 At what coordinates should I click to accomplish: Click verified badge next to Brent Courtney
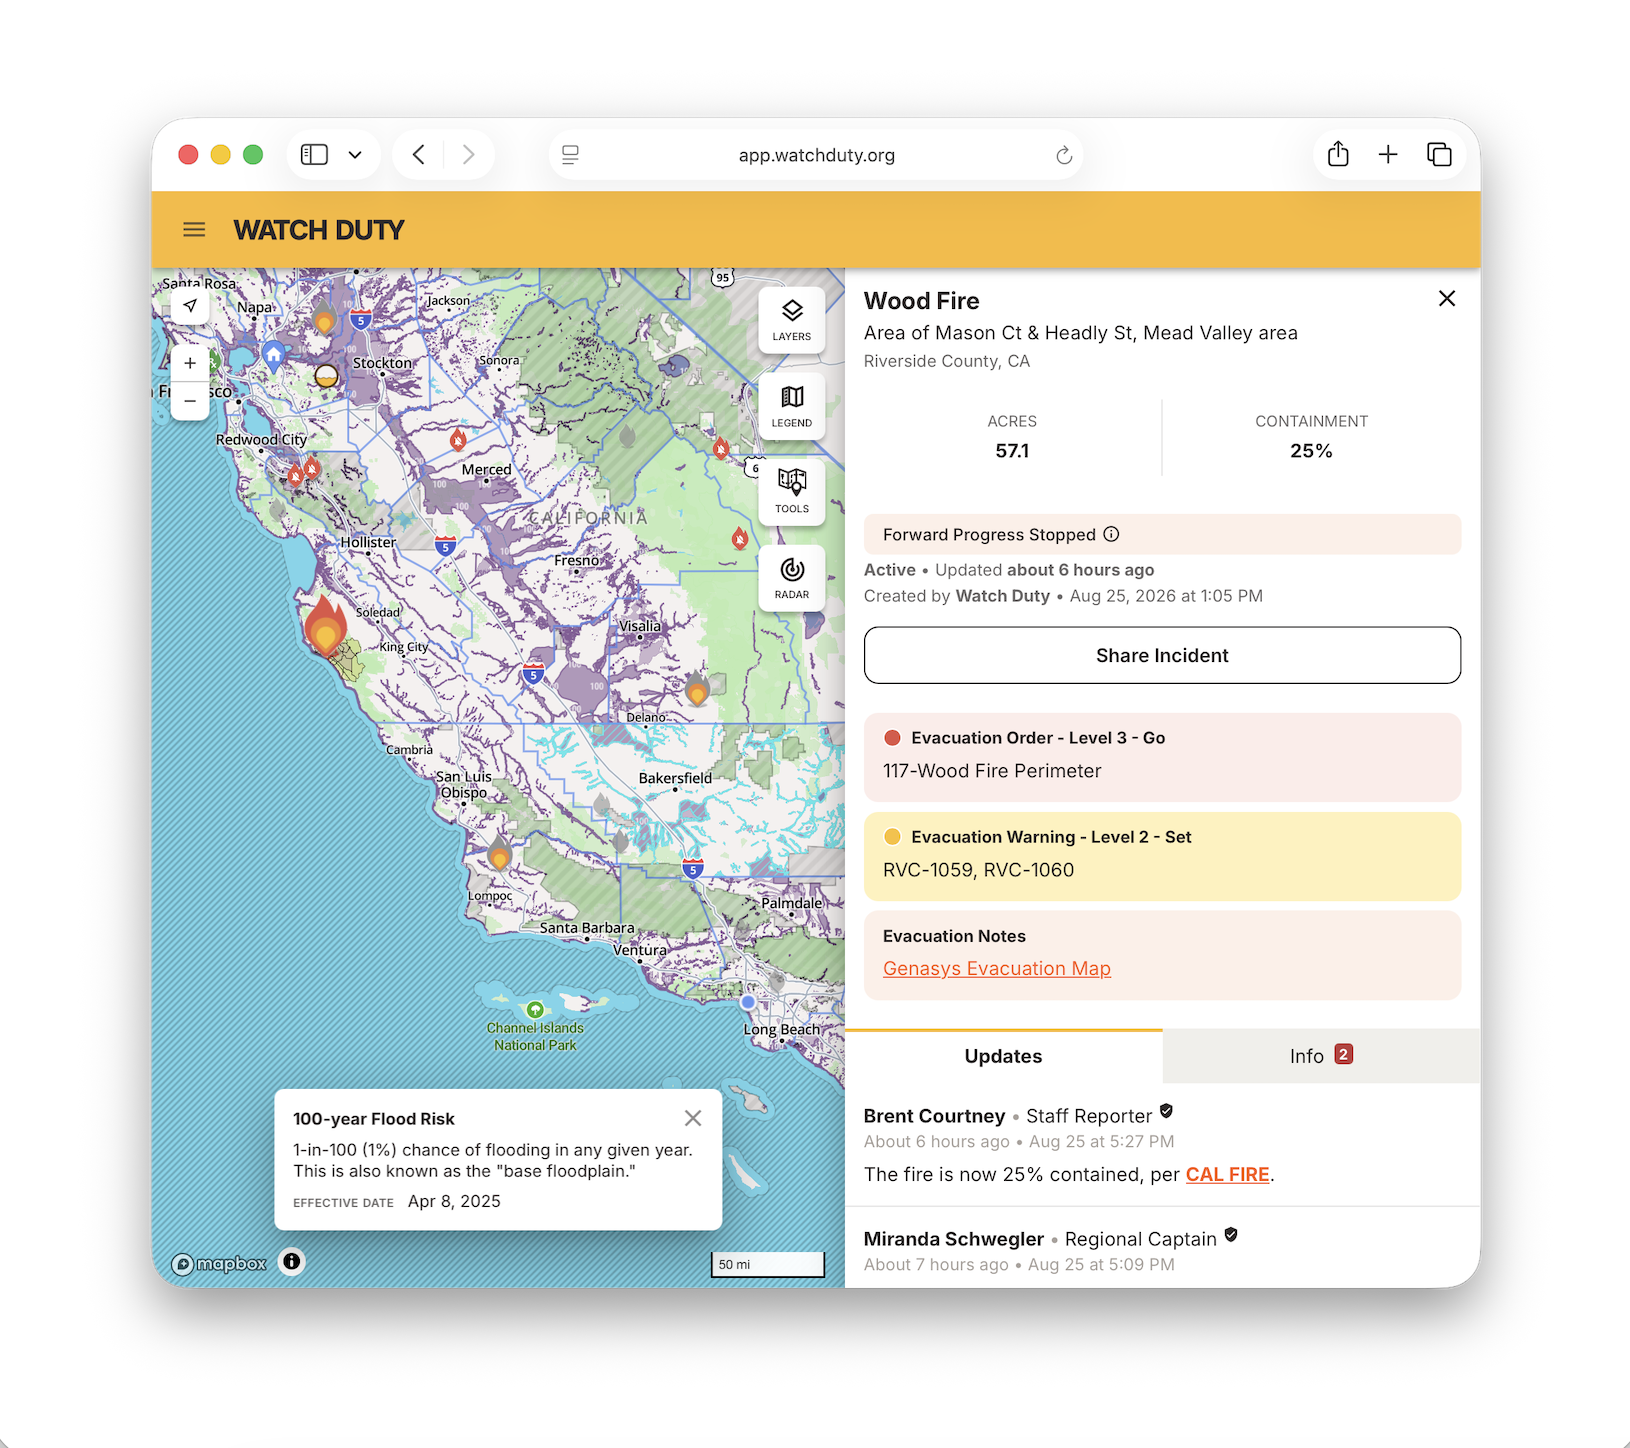1166,1112
